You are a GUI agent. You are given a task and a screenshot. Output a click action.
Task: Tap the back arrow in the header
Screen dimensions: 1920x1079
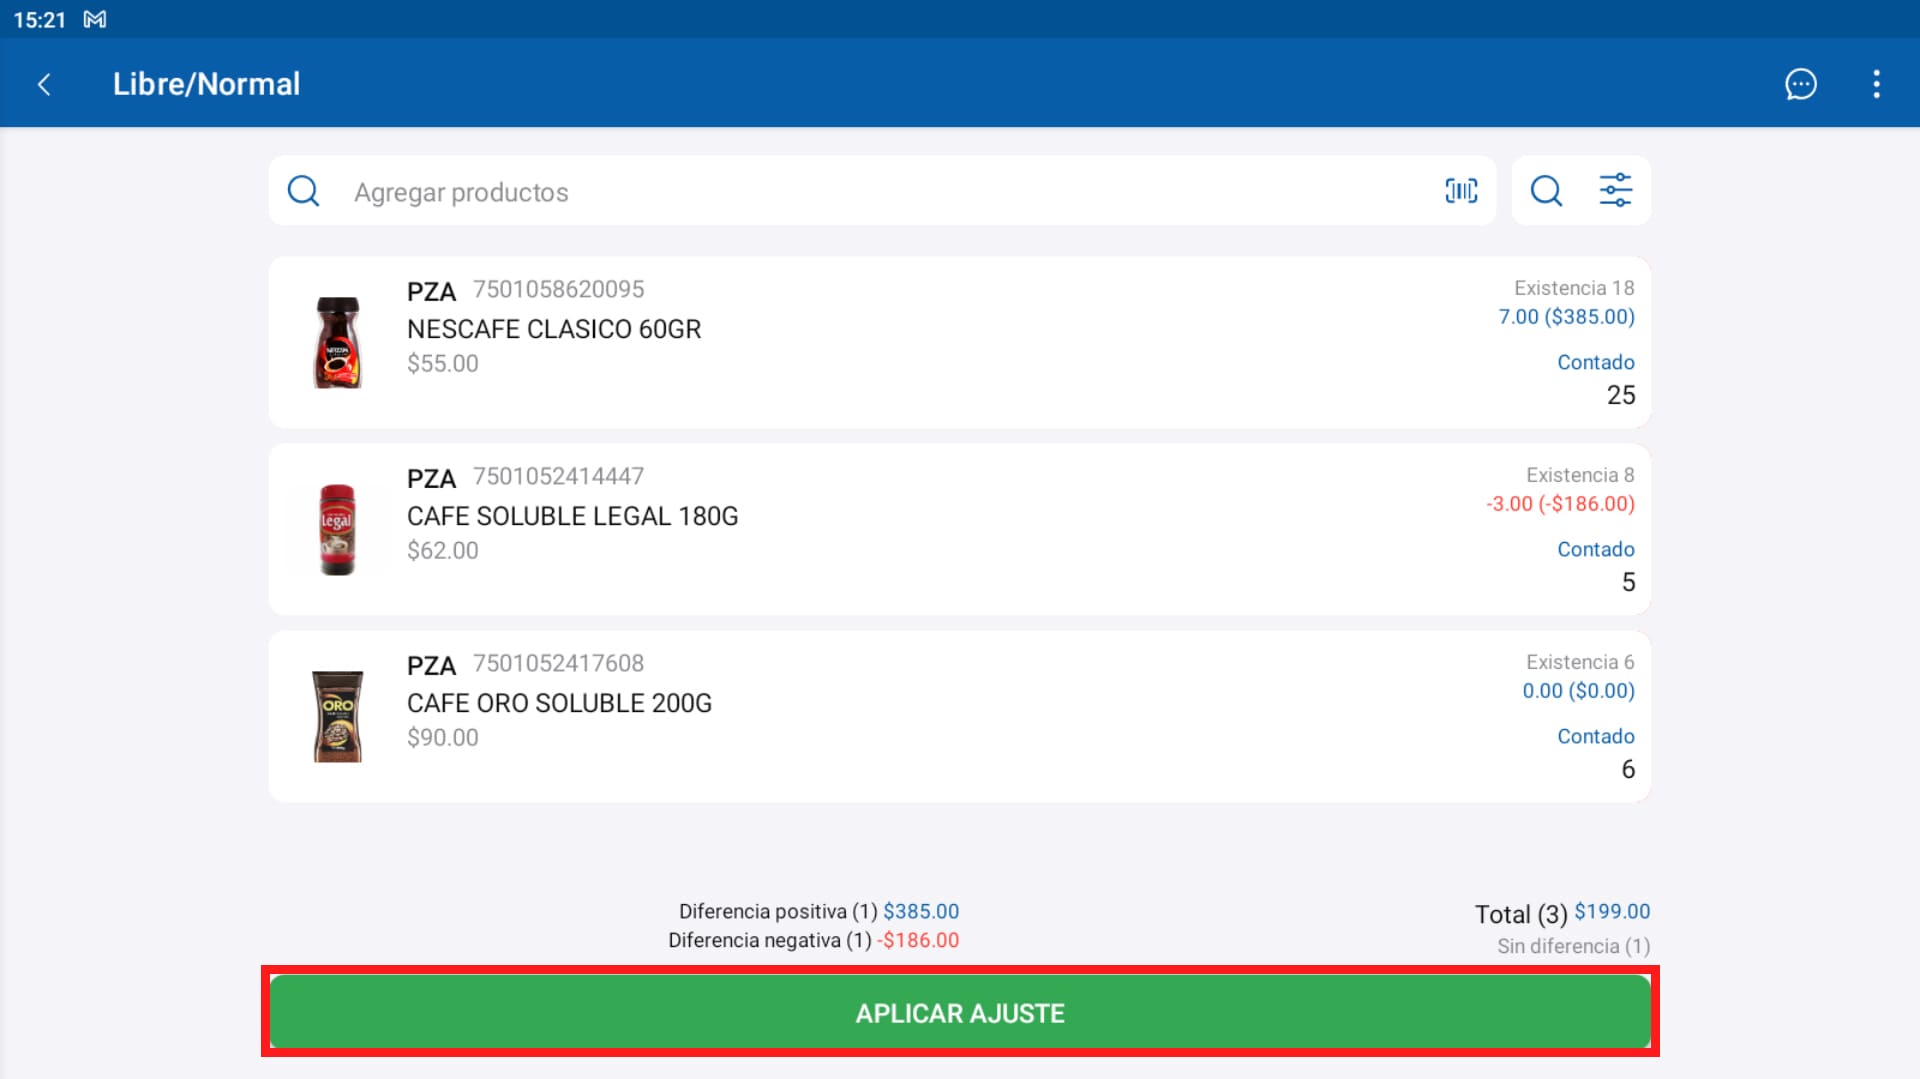pyautogui.click(x=44, y=84)
